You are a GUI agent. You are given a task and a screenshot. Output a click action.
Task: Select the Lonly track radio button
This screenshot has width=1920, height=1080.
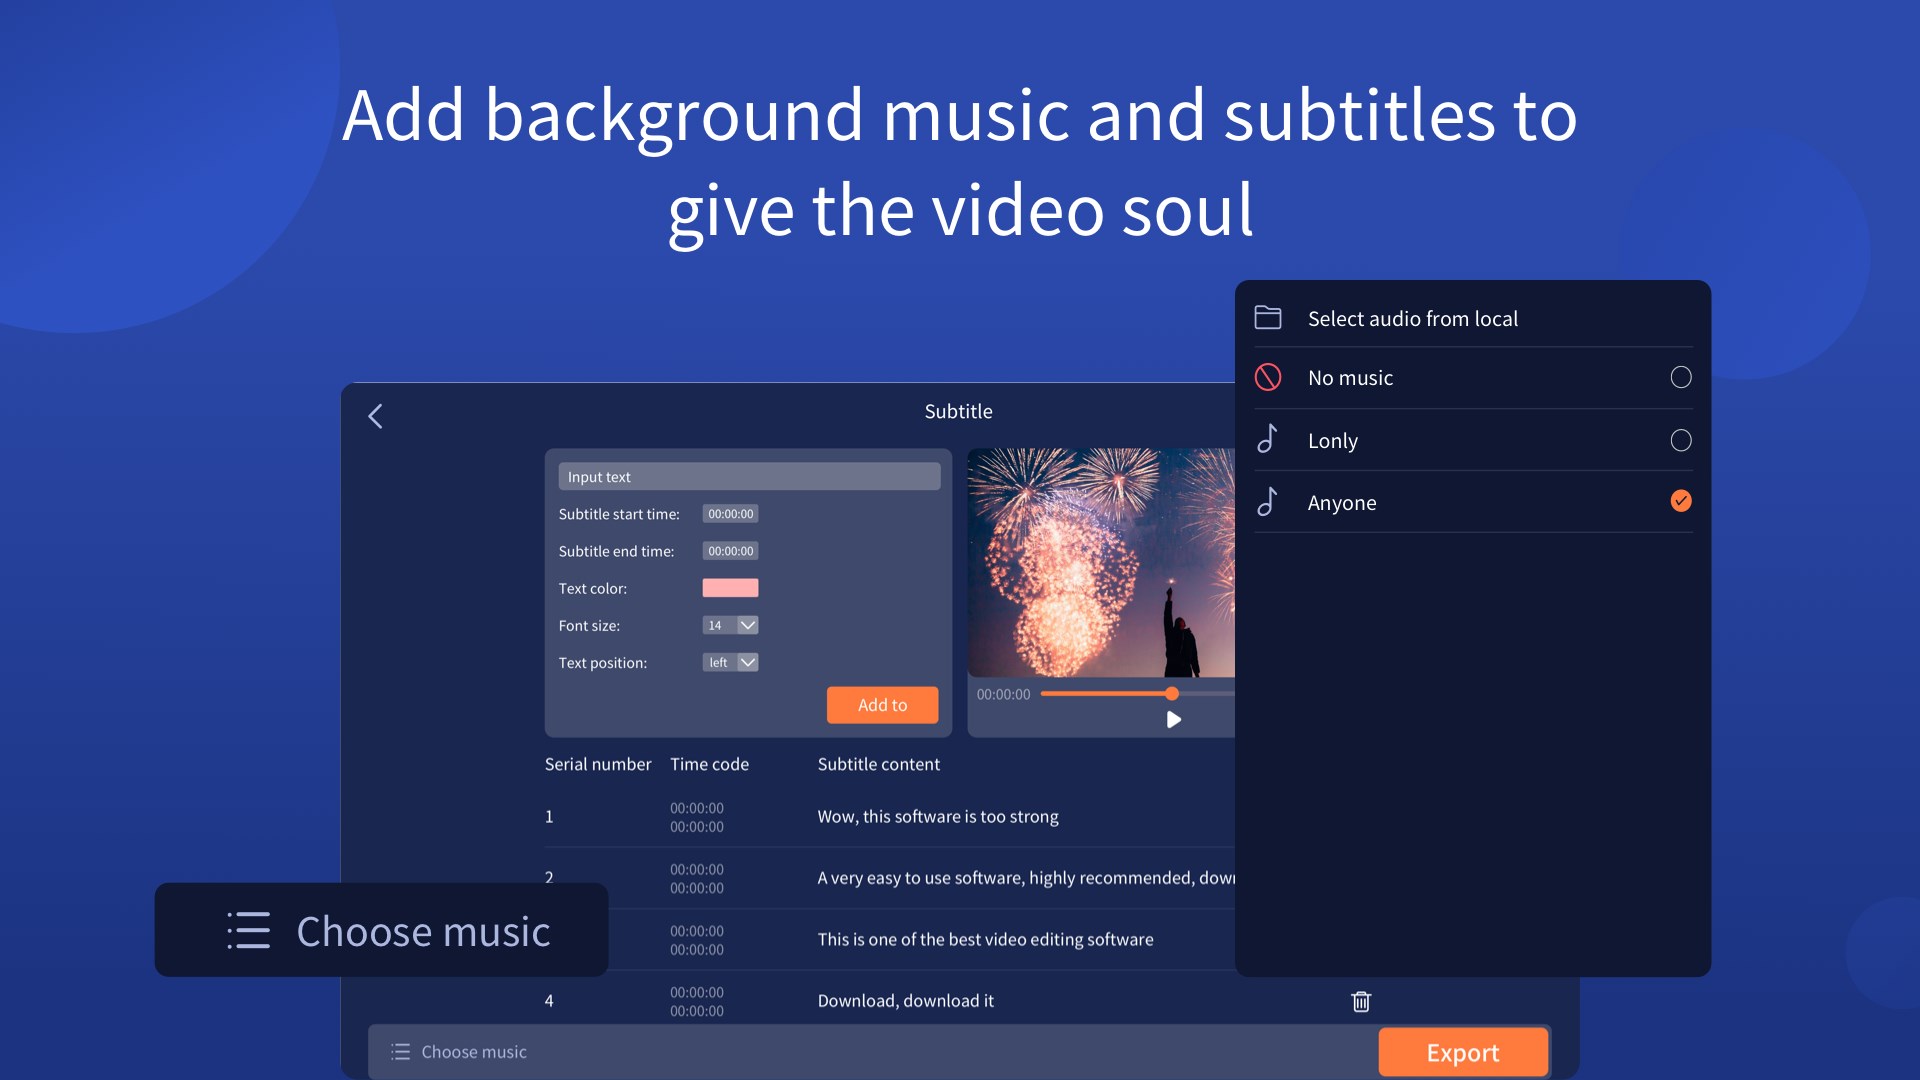click(1681, 440)
